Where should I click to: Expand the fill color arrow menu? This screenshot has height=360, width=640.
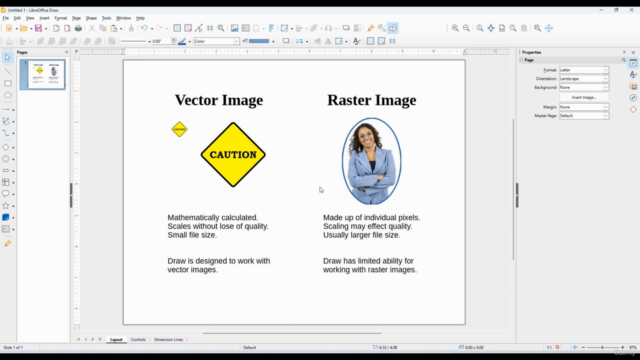273,41
